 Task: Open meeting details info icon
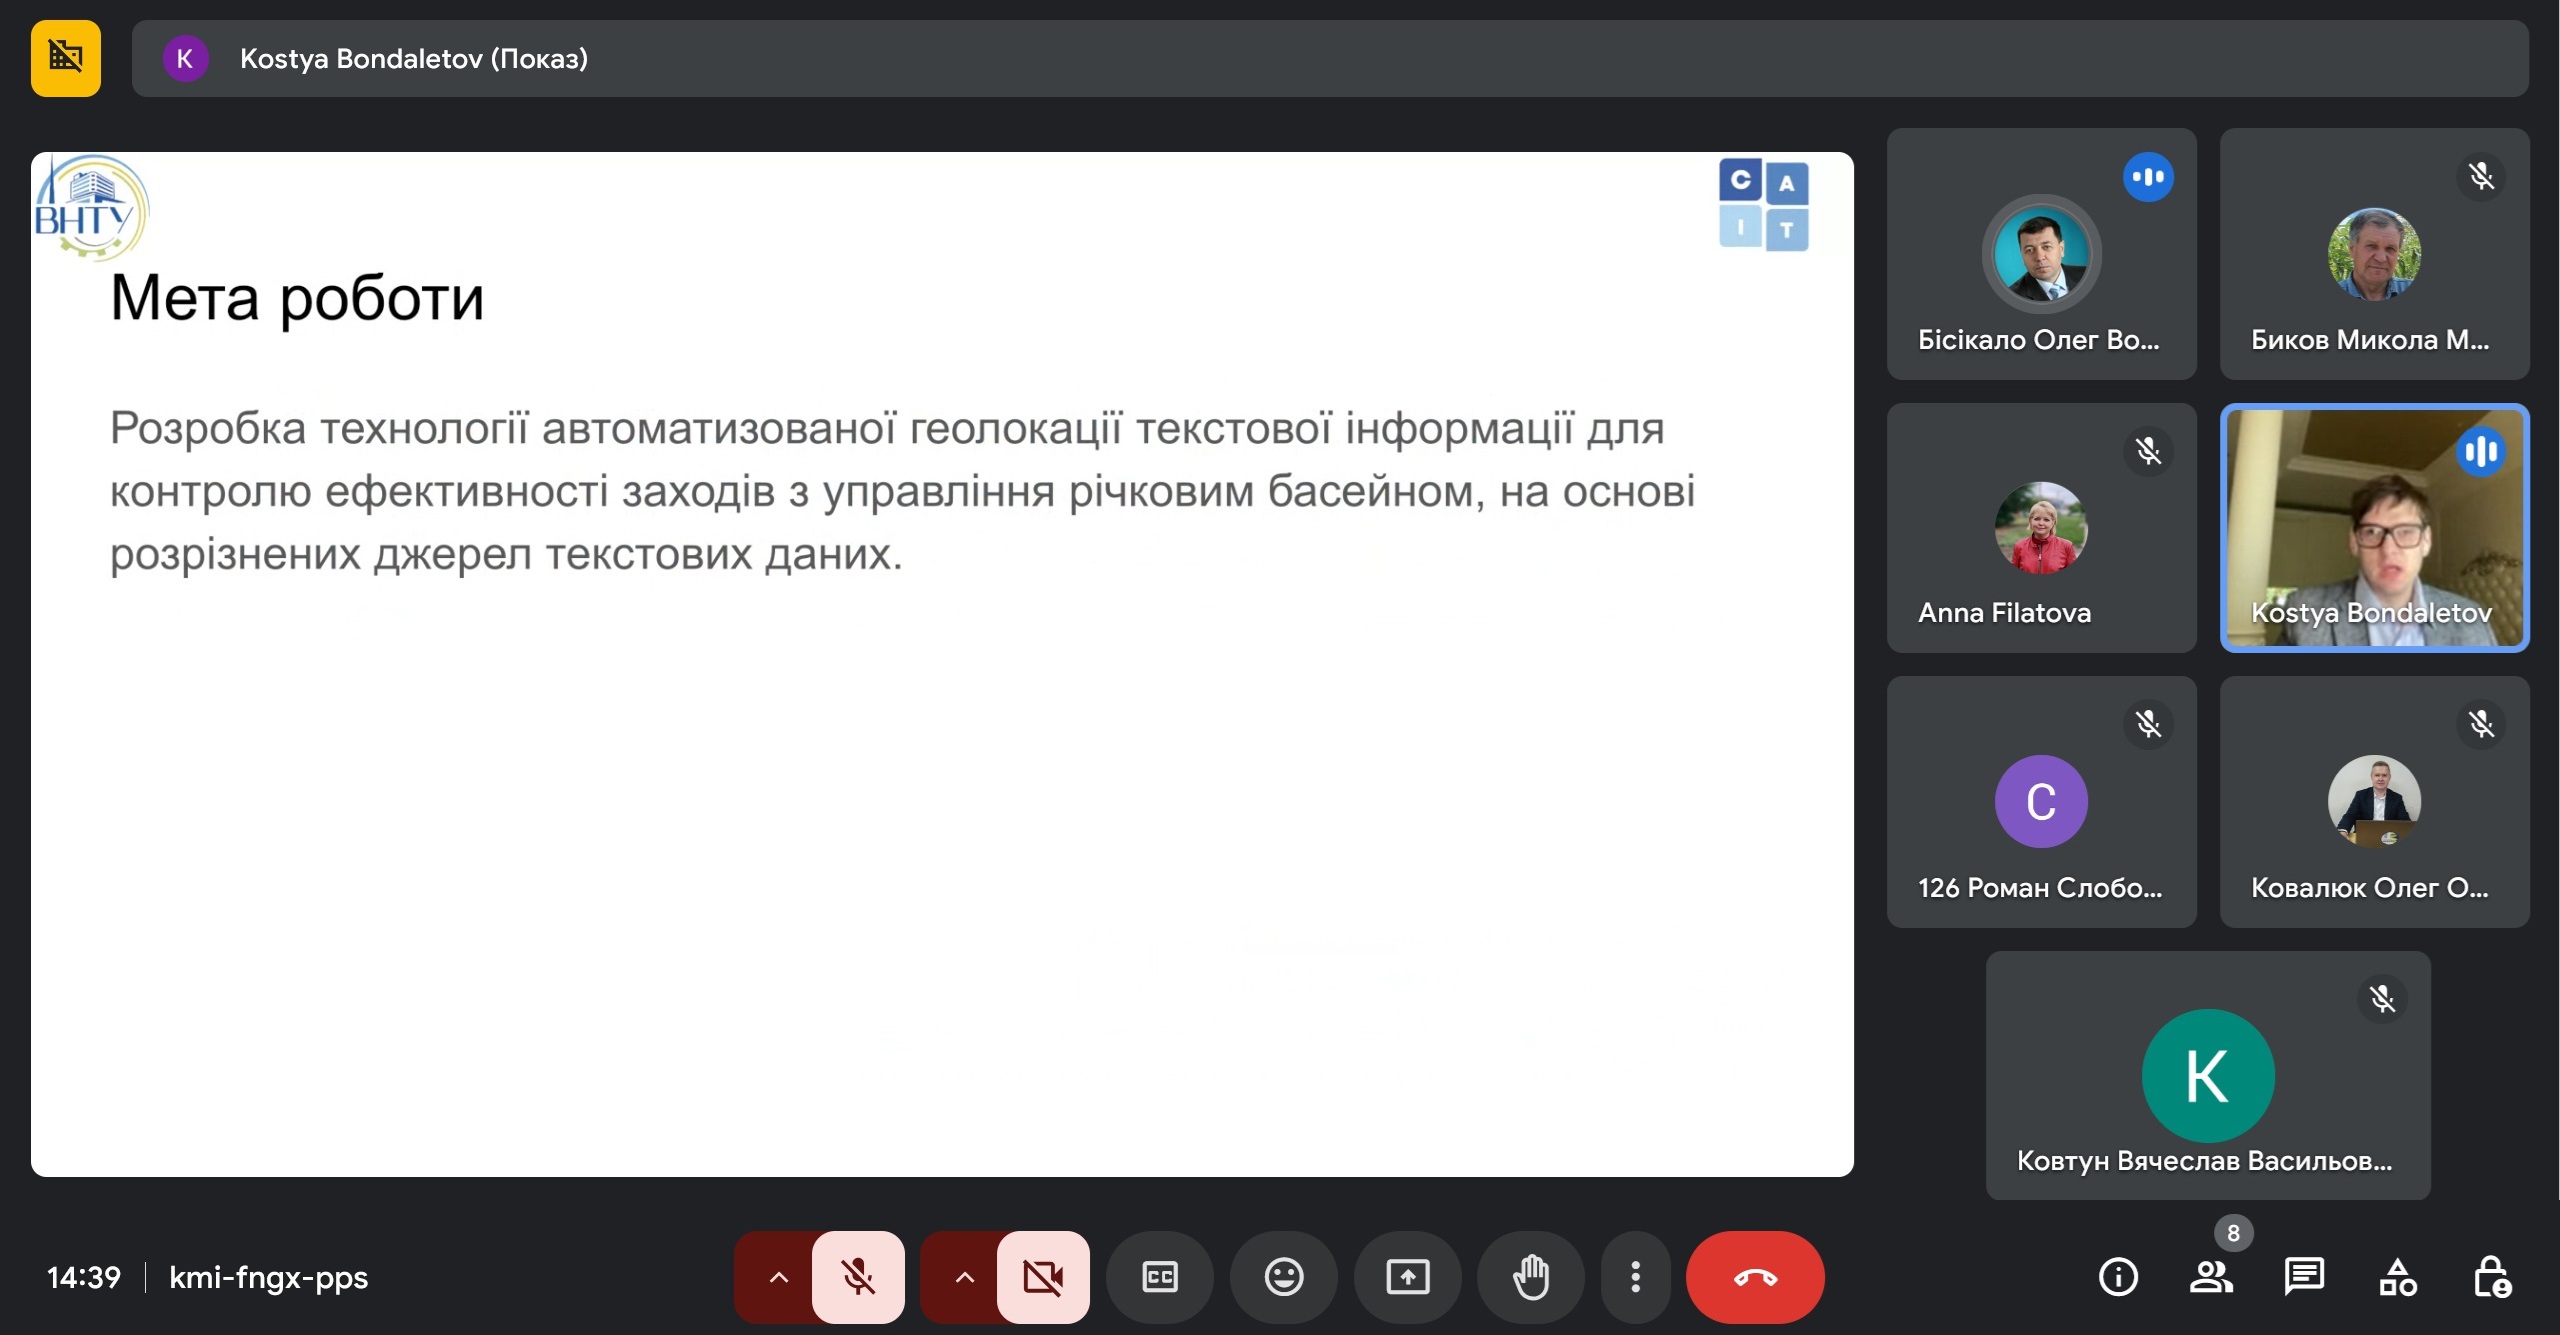click(x=2118, y=1277)
